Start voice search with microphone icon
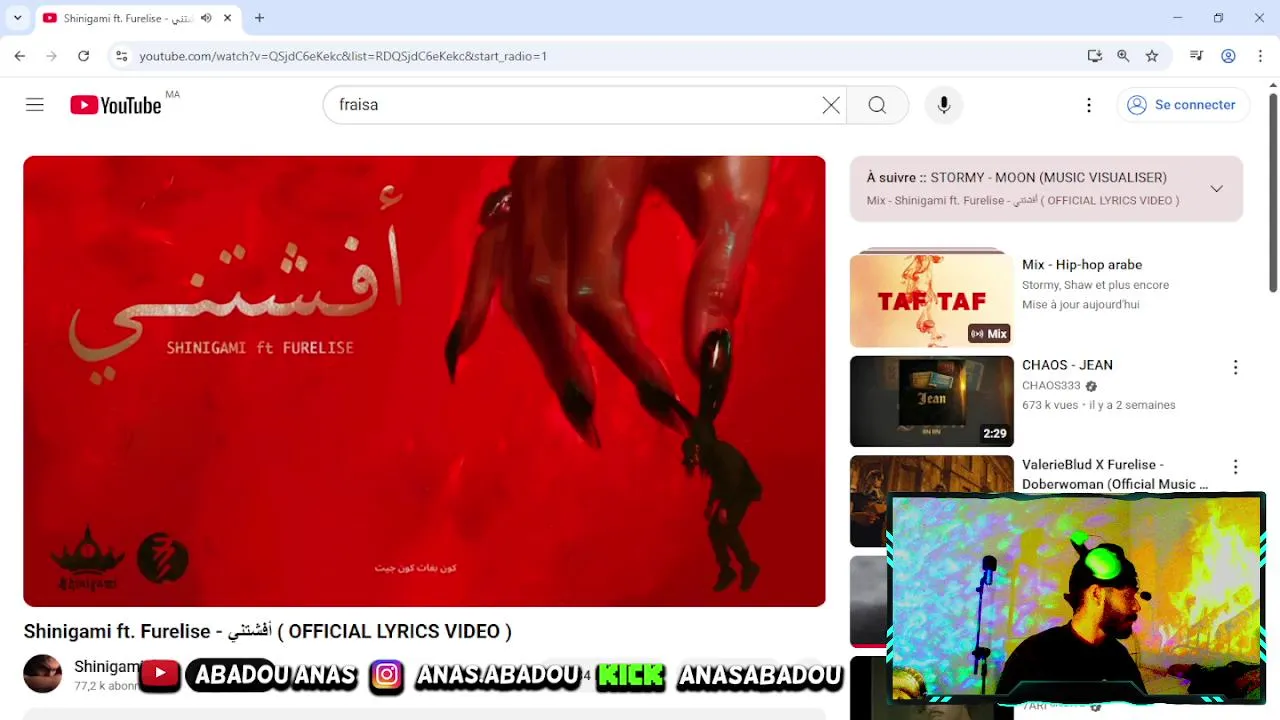Image resolution: width=1280 pixels, height=720 pixels. click(944, 105)
